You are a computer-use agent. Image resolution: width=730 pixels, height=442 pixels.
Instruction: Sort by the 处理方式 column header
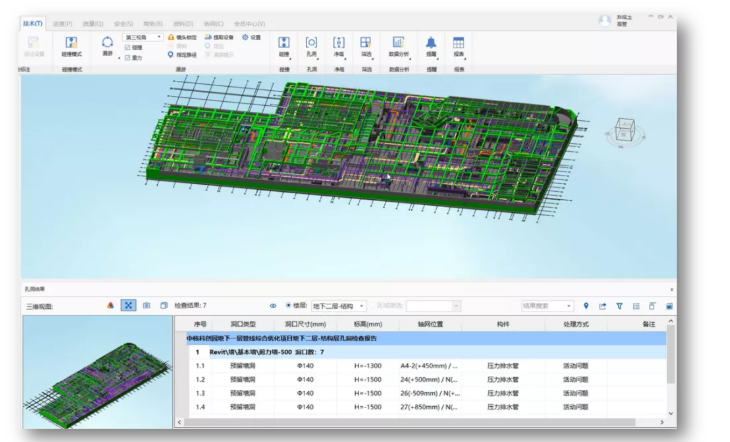[x=576, y=324]
